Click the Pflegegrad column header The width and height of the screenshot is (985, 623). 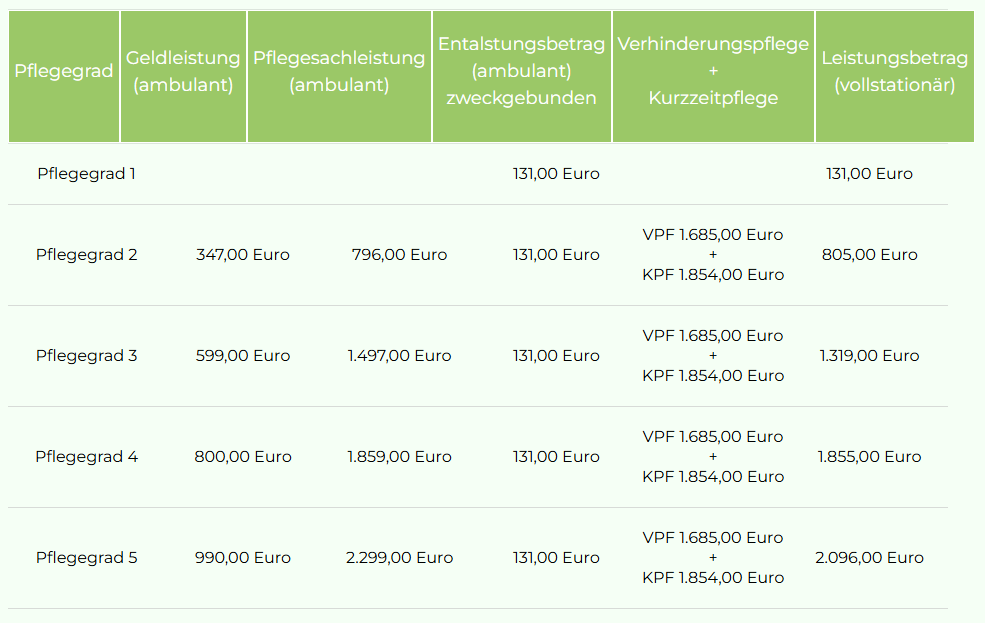coord(64,72)
